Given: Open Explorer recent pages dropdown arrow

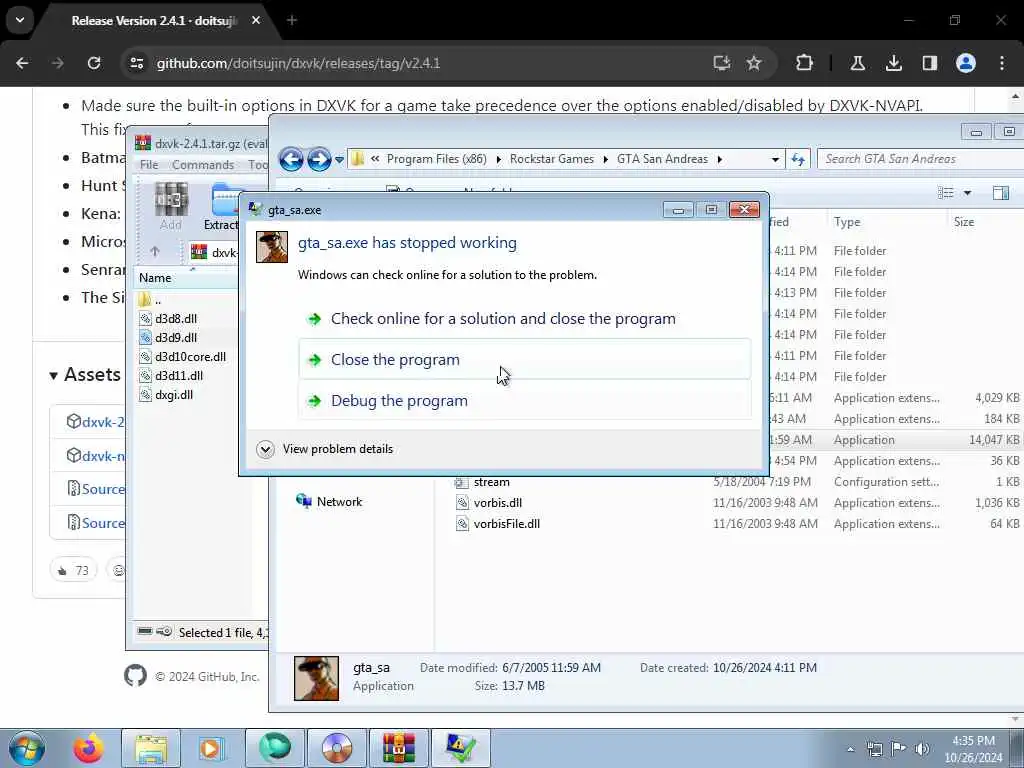Looking at the screenshot, I should pyautogui.click(x=339, y=159).
